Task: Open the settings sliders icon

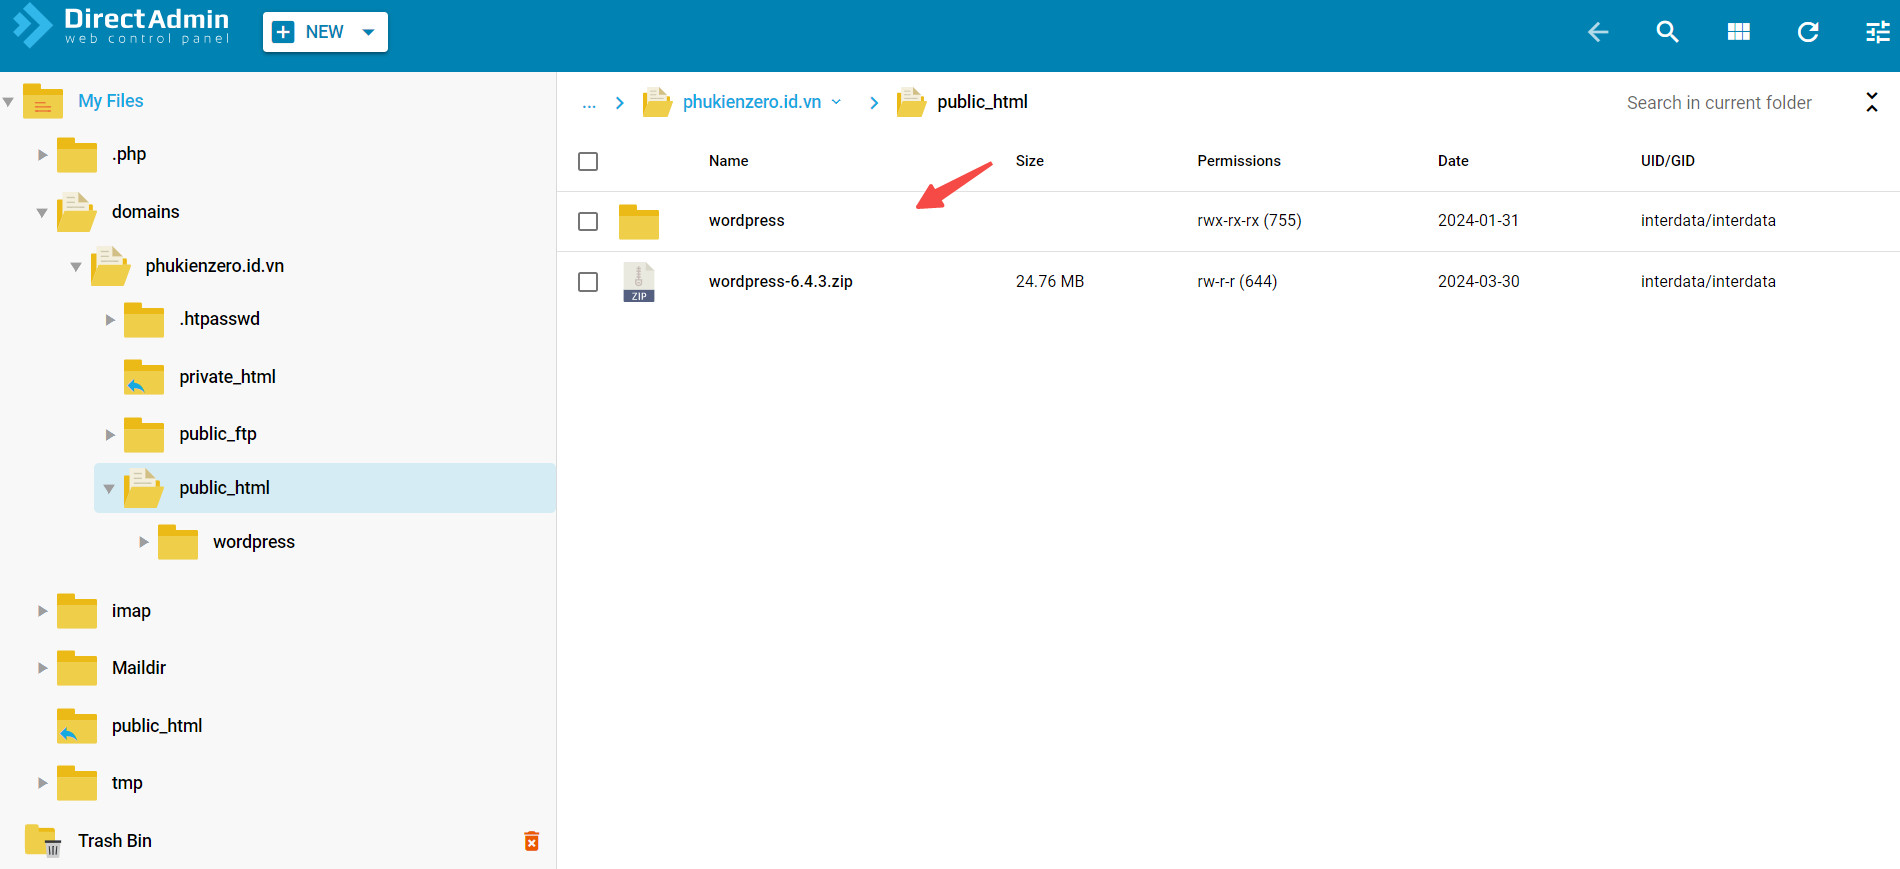Action: (x=1877, y=32)
